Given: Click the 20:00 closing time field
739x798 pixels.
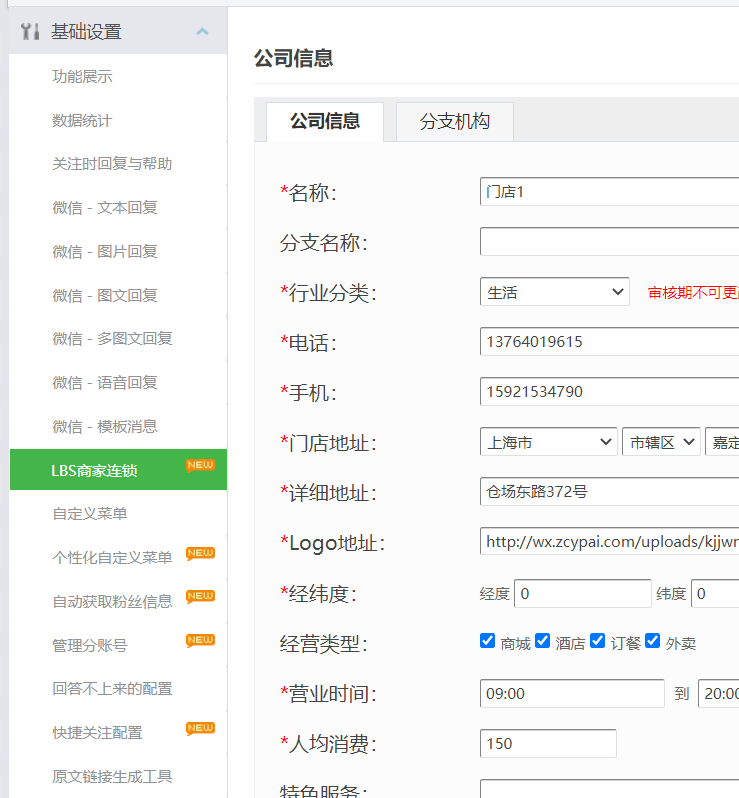Looking at the screenshot, I should [x=719, y=693].
